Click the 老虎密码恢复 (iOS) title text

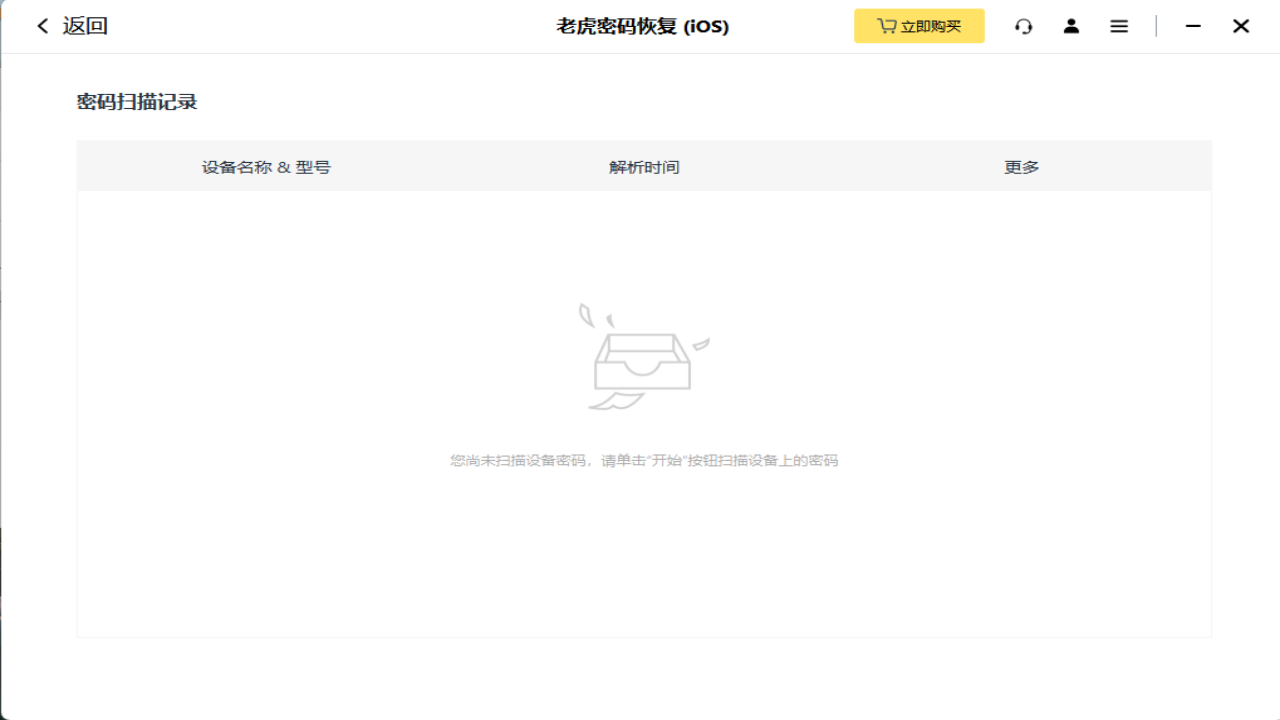coord(640,26)
